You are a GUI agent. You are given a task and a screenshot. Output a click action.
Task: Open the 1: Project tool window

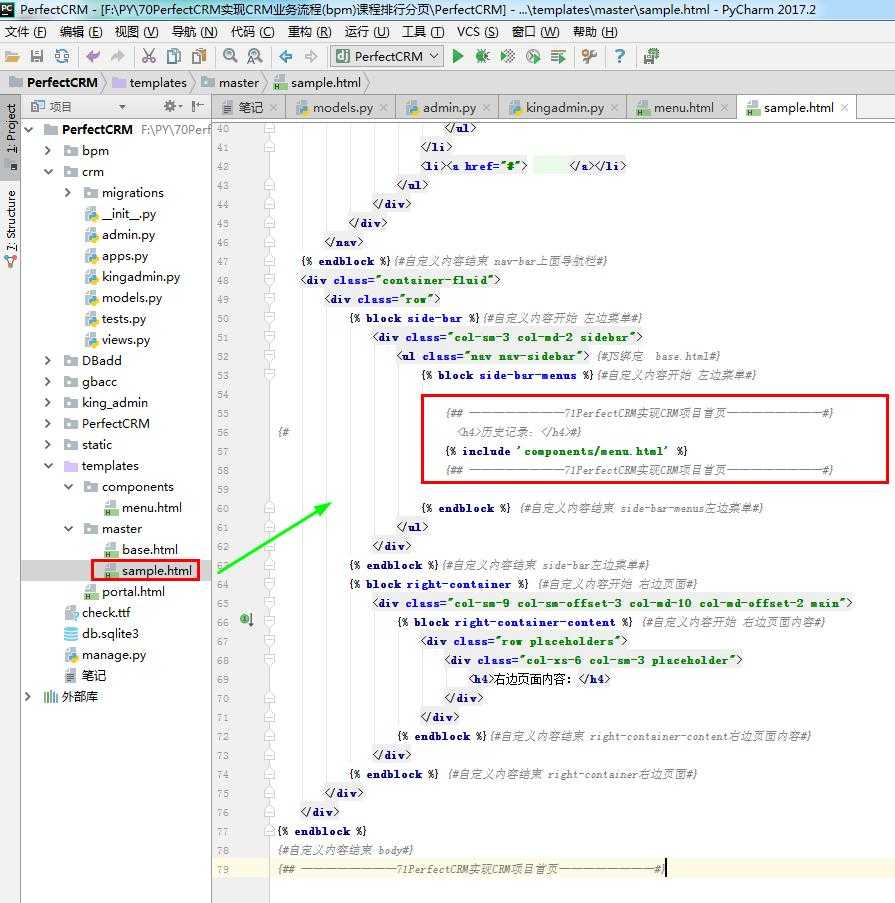10,136
